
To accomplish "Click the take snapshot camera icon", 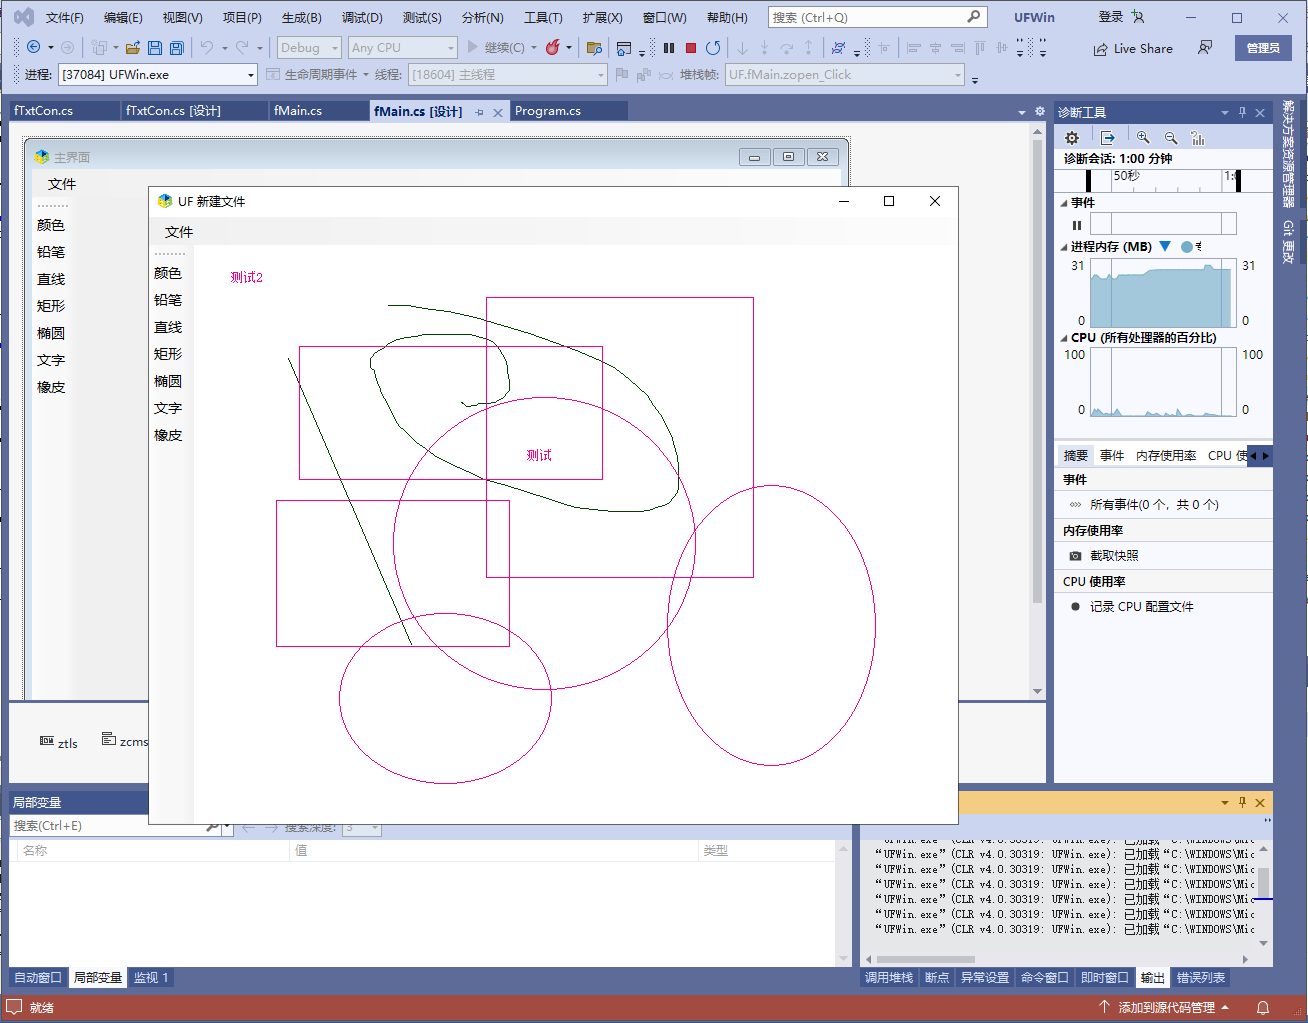I will (x=1075, y=556).
